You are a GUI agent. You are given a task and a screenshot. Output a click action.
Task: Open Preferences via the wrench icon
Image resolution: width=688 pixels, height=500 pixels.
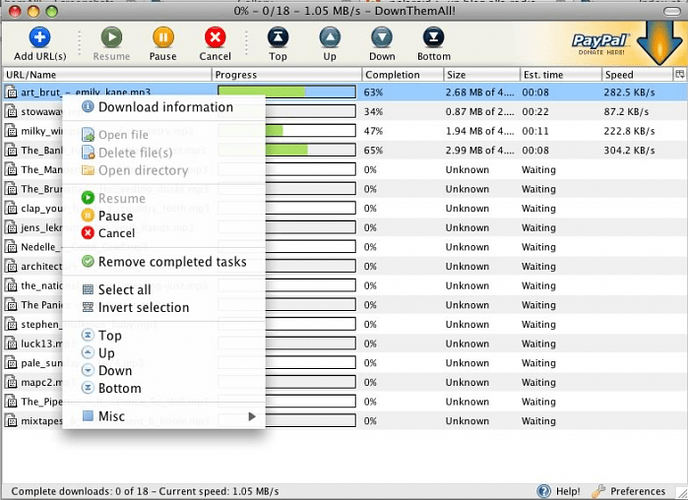click(598, 491)
